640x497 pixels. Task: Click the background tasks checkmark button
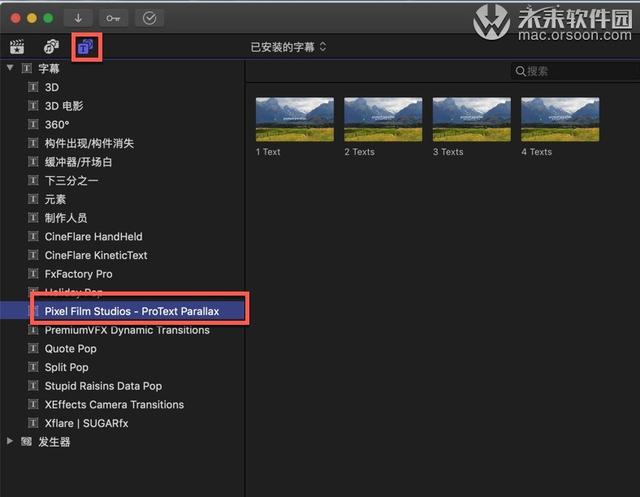point(149,18)
